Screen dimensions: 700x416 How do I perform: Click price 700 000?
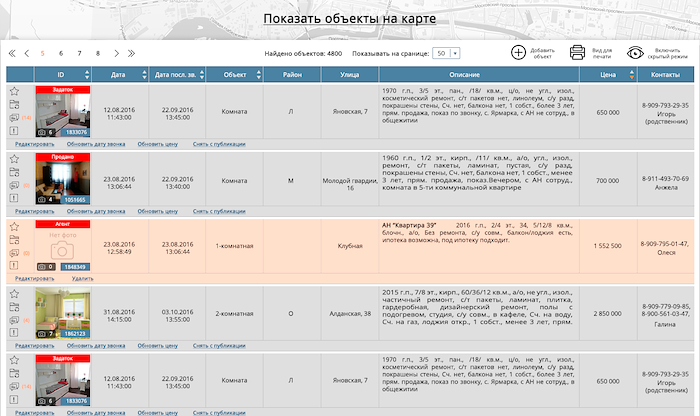(x=608, y=181)
